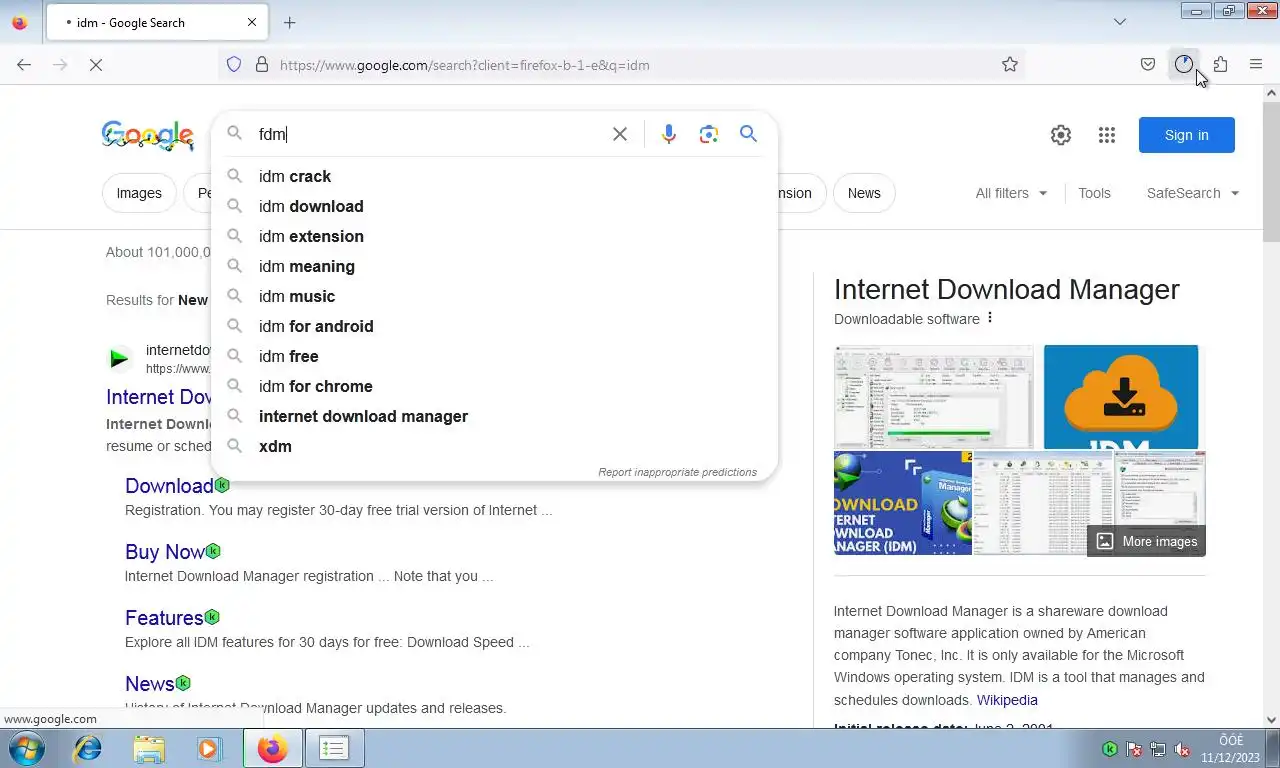Open the clock toolbar icon beside Pocket
This screenshot has width=1280, height=768.
1184,65
